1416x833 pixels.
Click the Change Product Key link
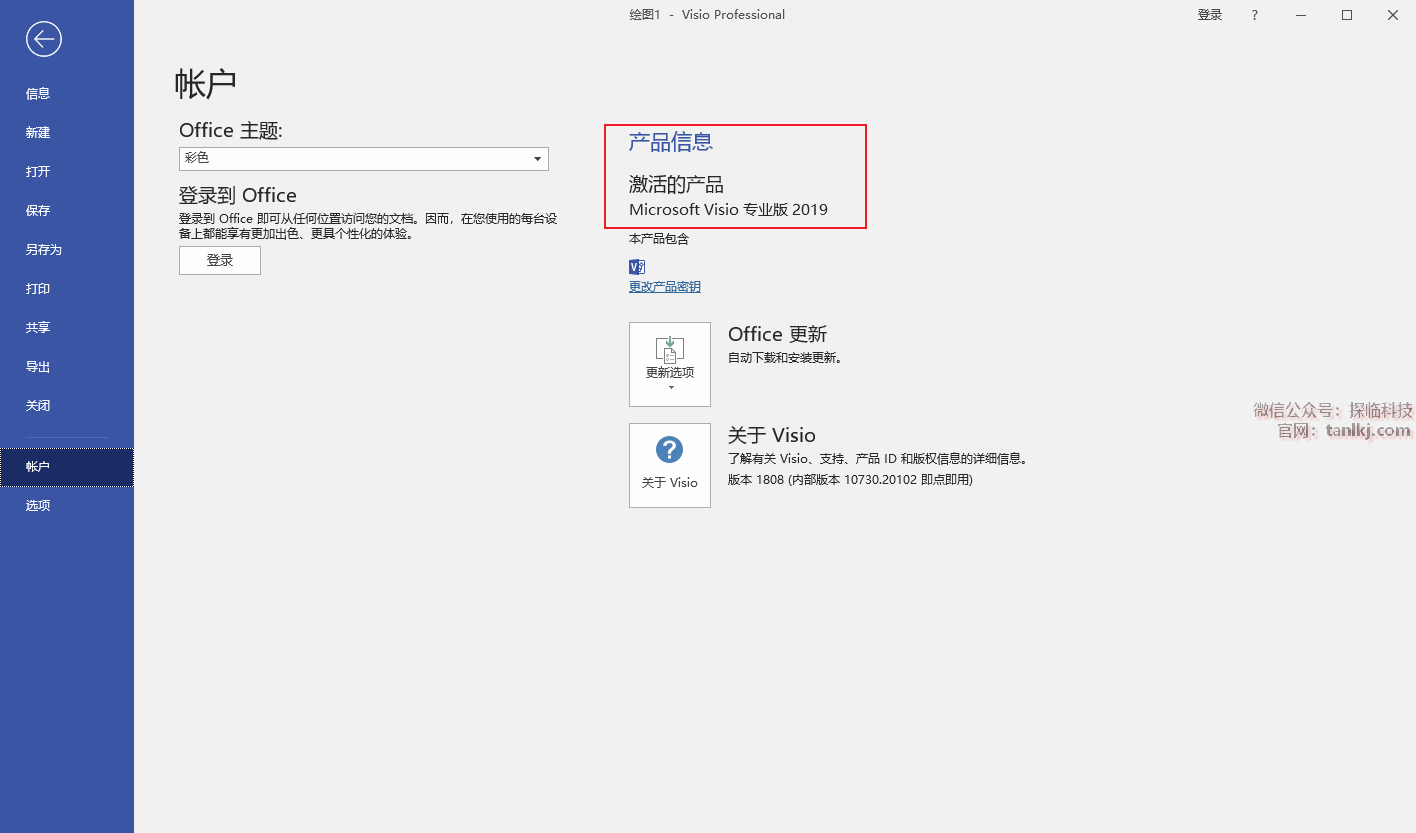coord(665,287)
